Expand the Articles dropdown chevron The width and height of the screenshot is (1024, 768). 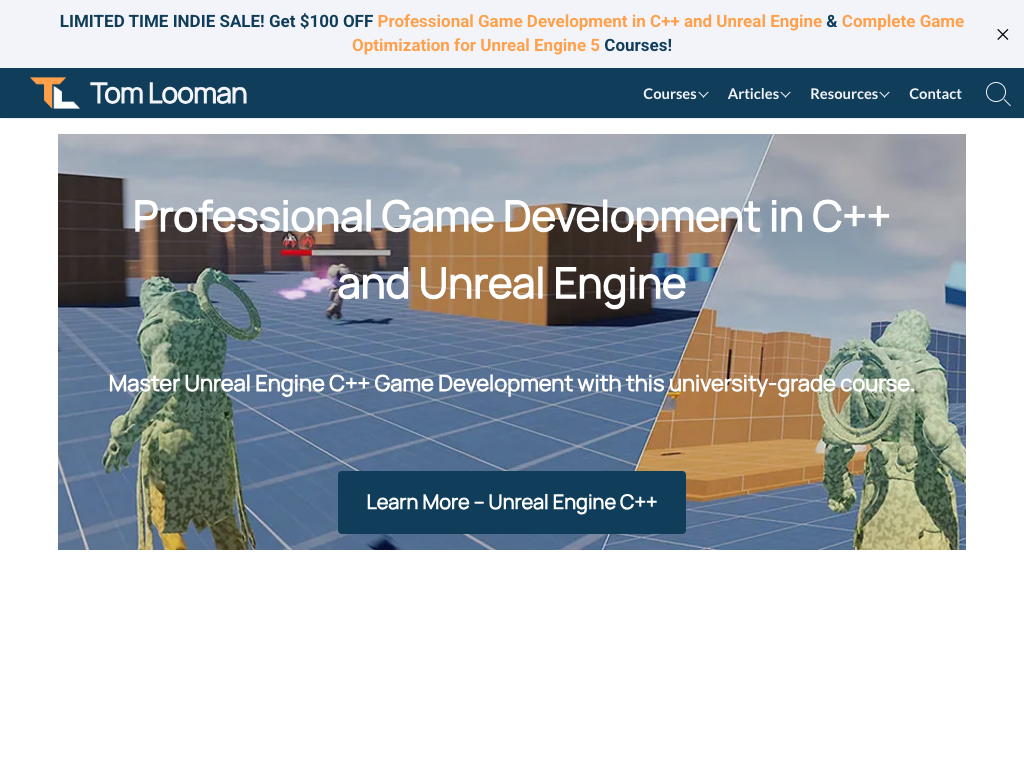tap(786, 95)
